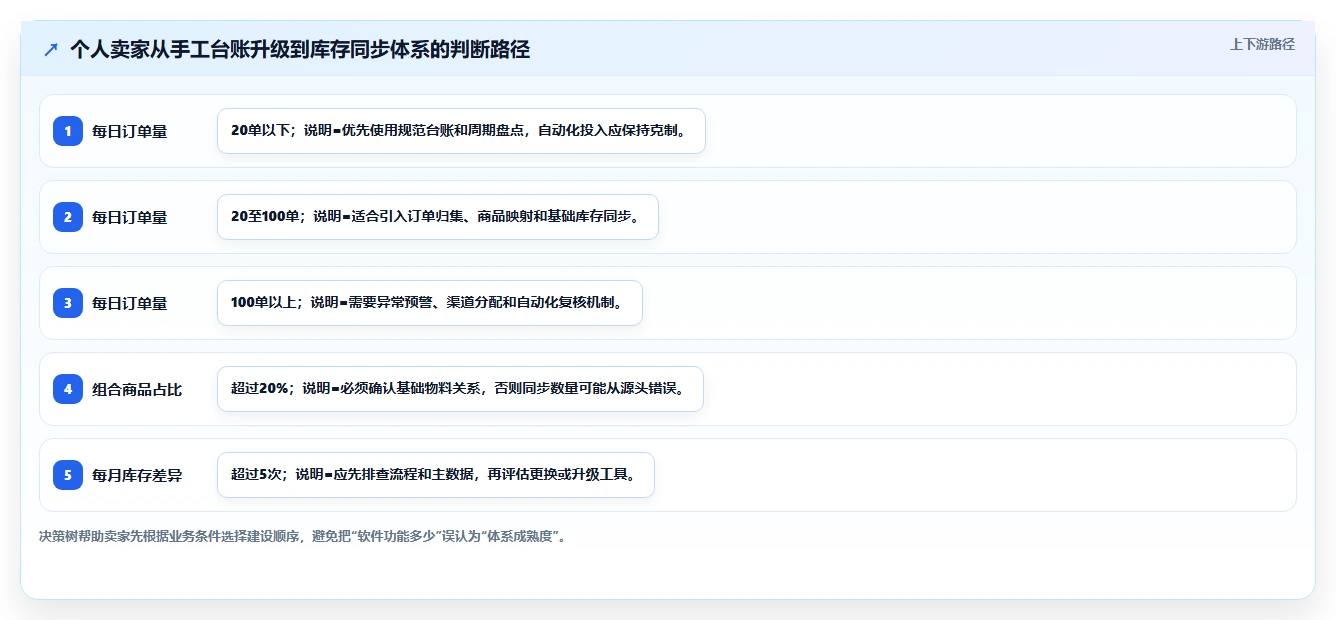Select step badge number 4
Screen dimensions: 1336x620
click(68, 389)
